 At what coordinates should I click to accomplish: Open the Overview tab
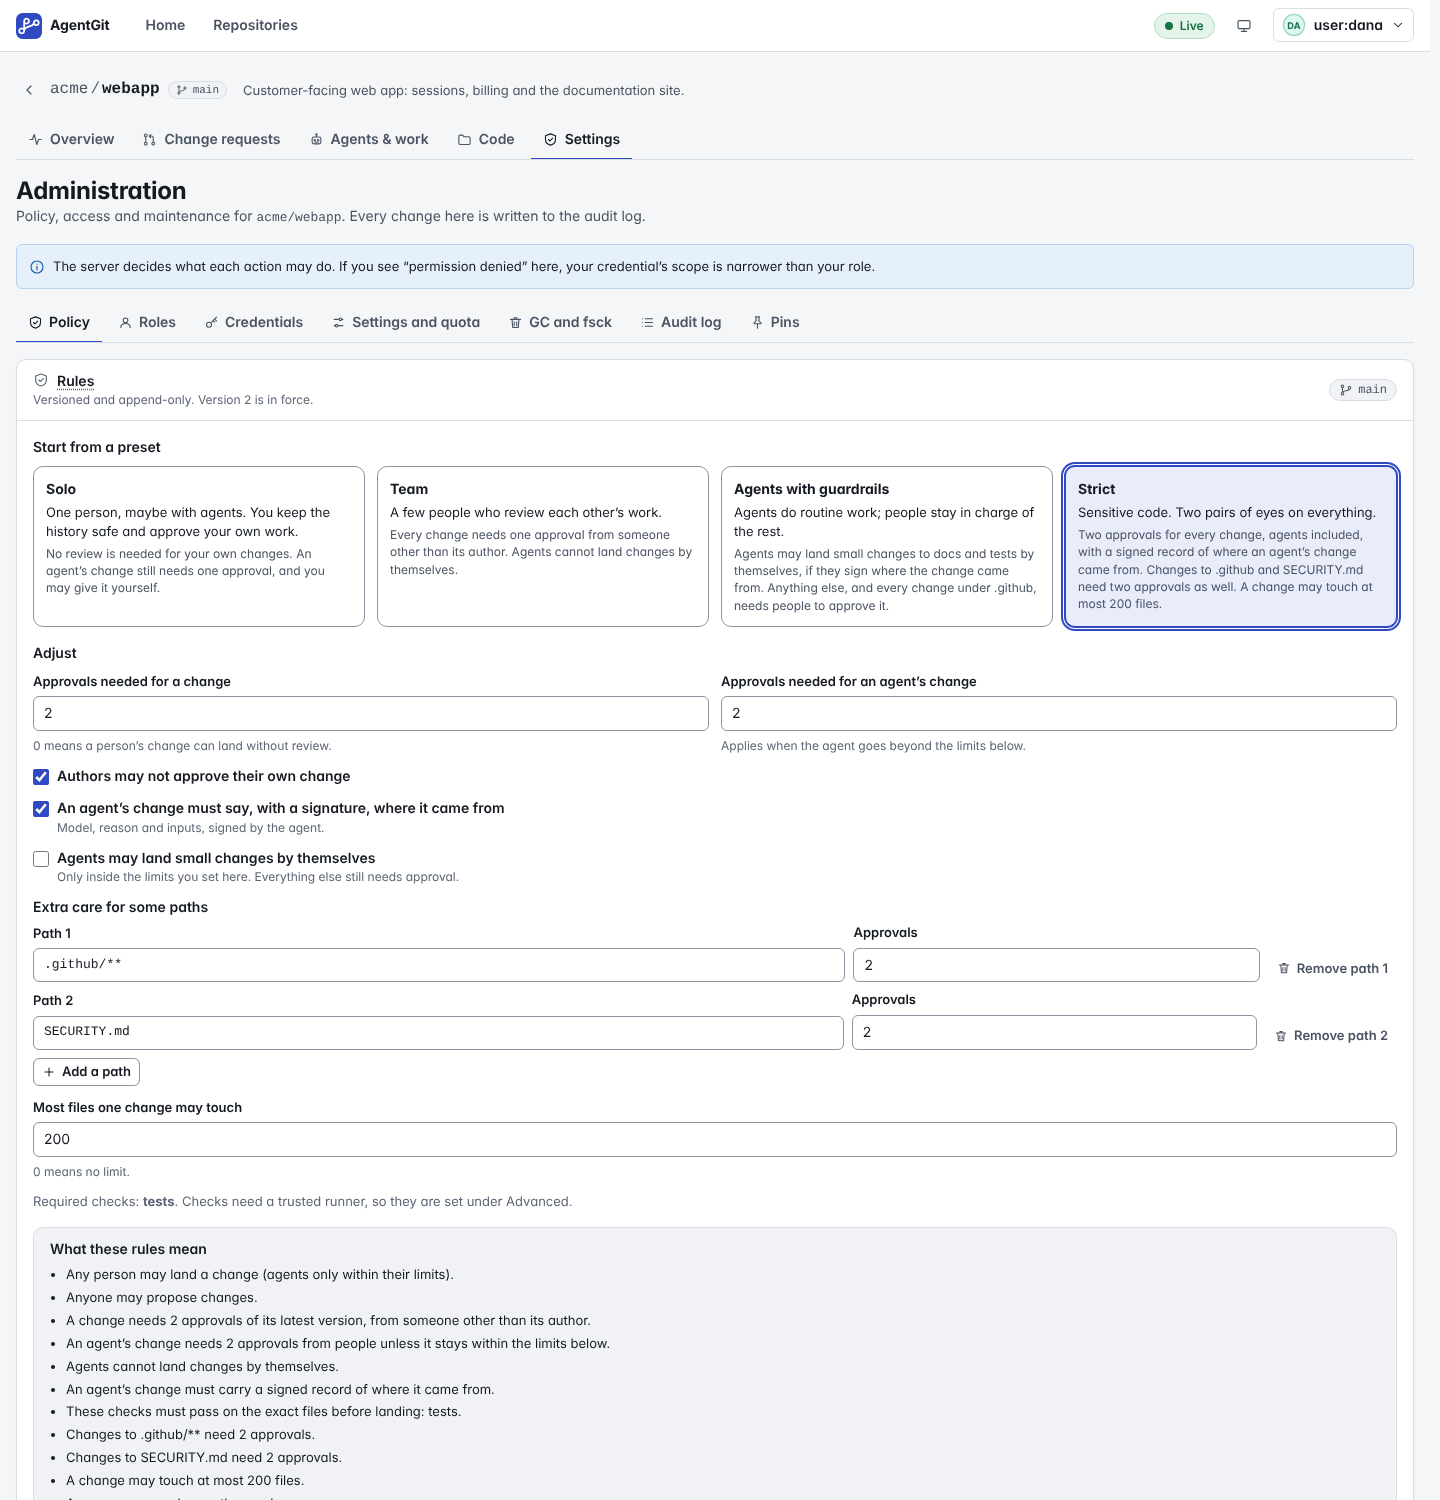tap(71, 139)
